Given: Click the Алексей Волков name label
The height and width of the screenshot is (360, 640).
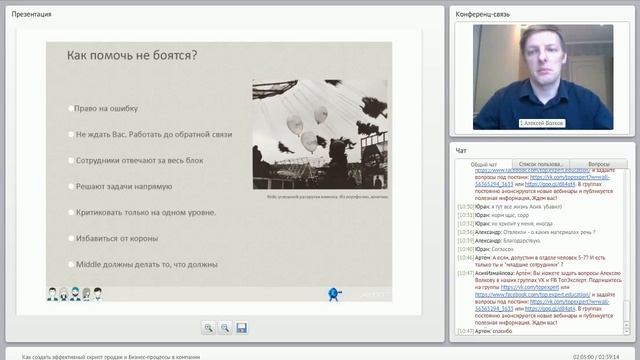Looking at the screenshot, I should pos(542,123).
